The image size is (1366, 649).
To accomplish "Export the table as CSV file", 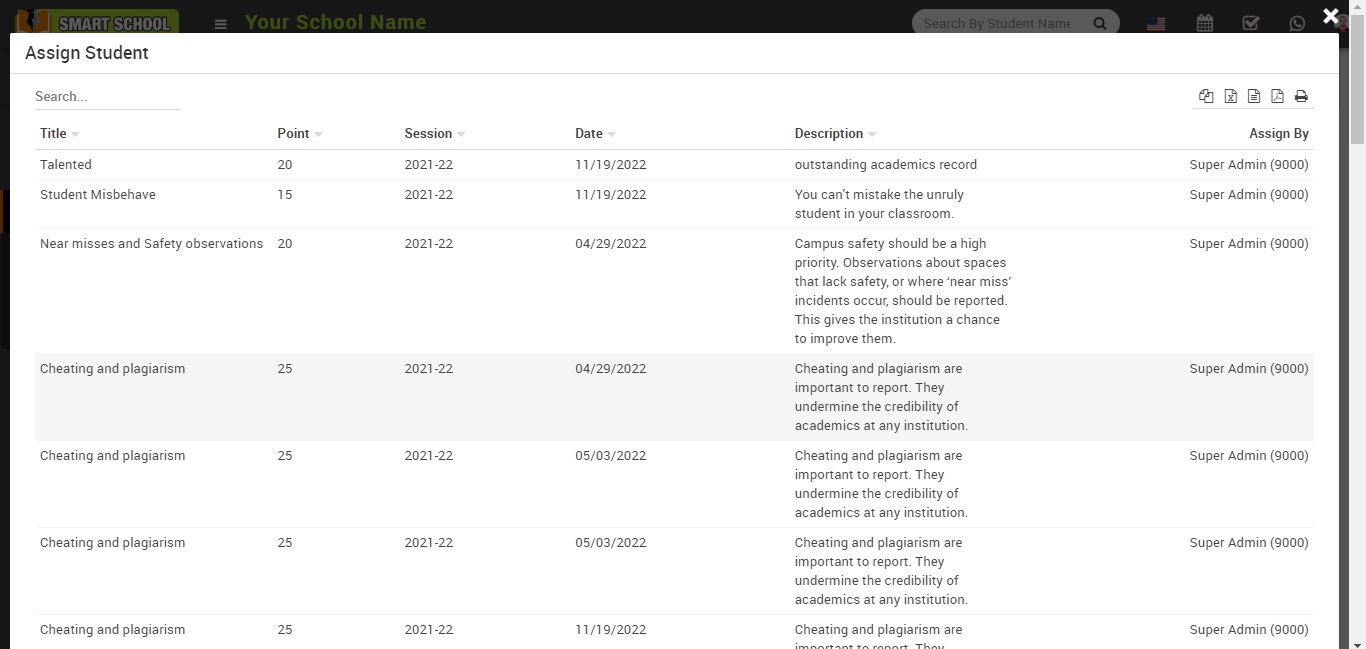I will 1253,96.
